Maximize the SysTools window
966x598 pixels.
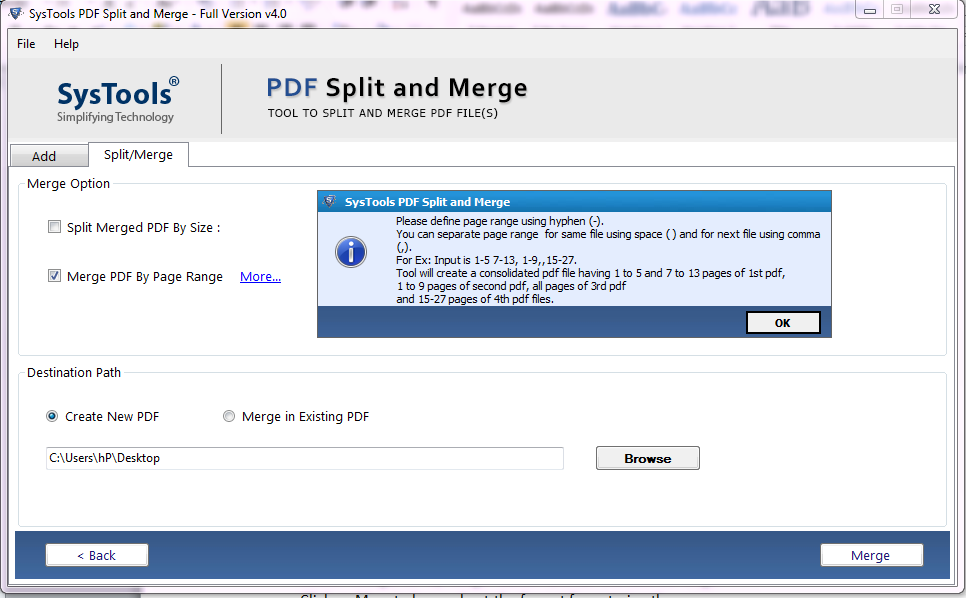click(897, 9)
